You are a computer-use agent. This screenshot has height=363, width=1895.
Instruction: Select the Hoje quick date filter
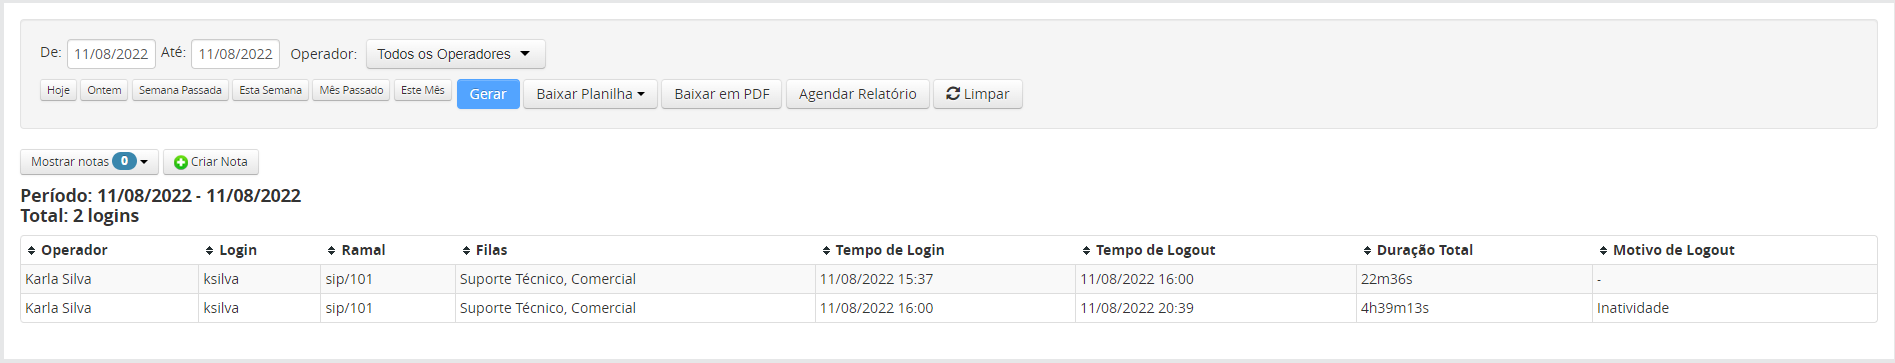tap(59, 90)
